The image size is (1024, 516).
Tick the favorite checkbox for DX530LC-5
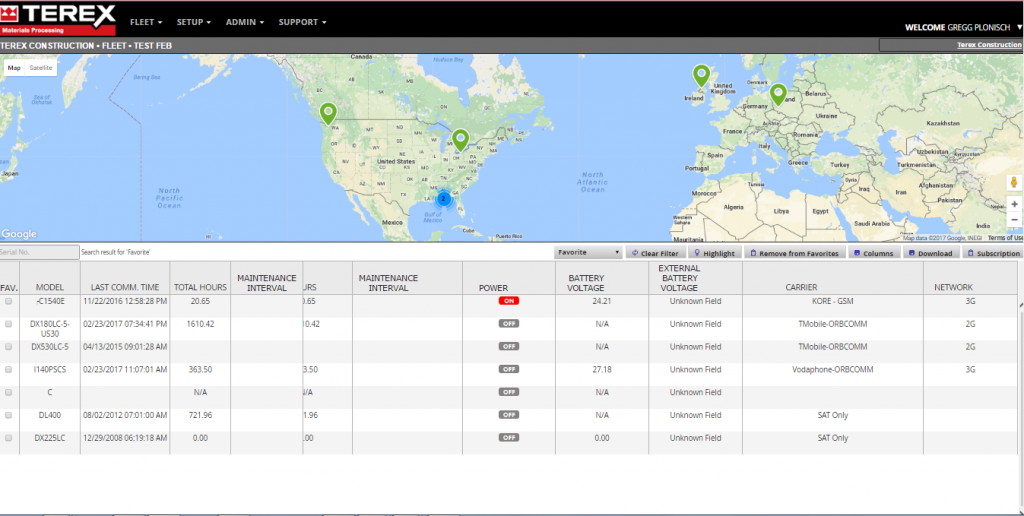8,347
